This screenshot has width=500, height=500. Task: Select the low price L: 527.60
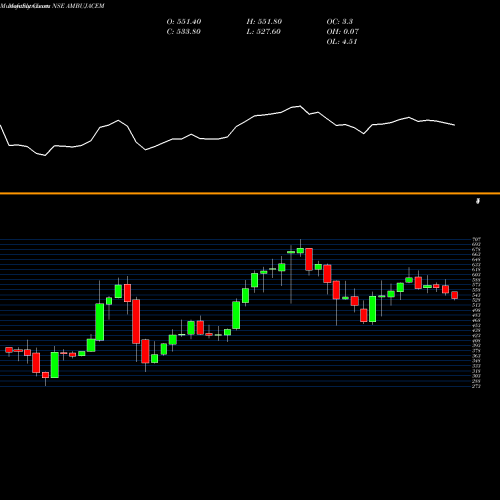point(263,32)
